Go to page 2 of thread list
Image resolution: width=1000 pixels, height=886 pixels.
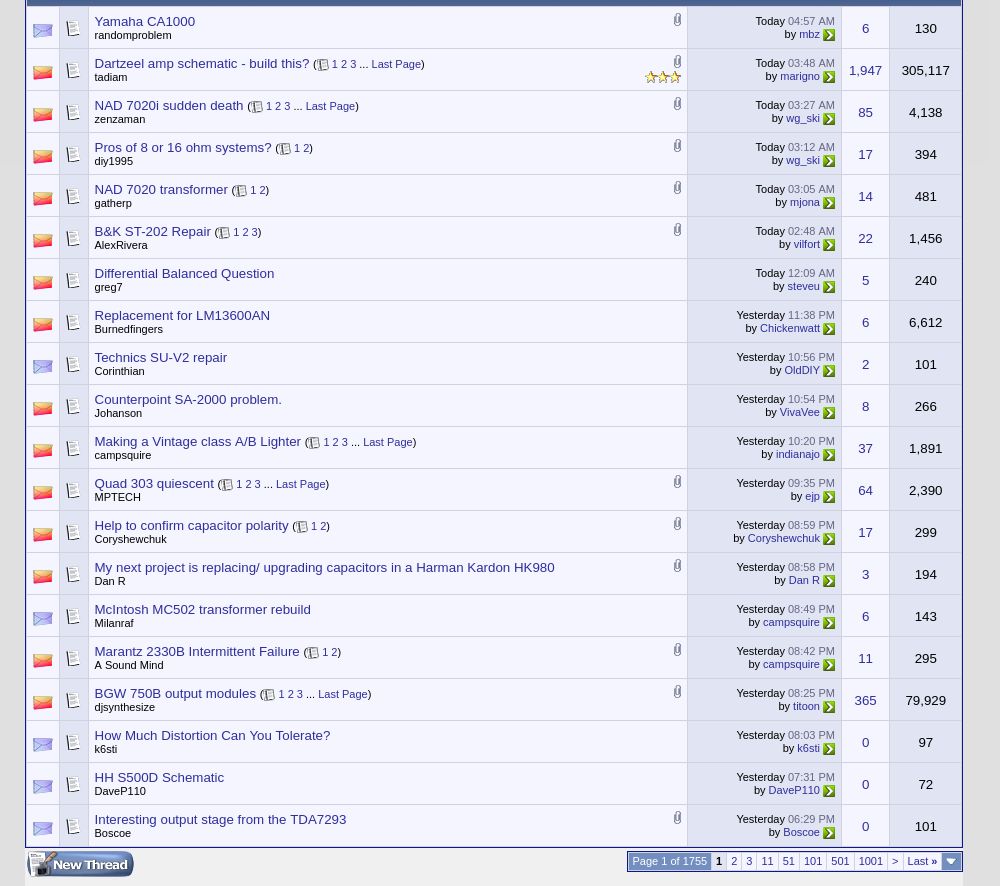(734, 861)
